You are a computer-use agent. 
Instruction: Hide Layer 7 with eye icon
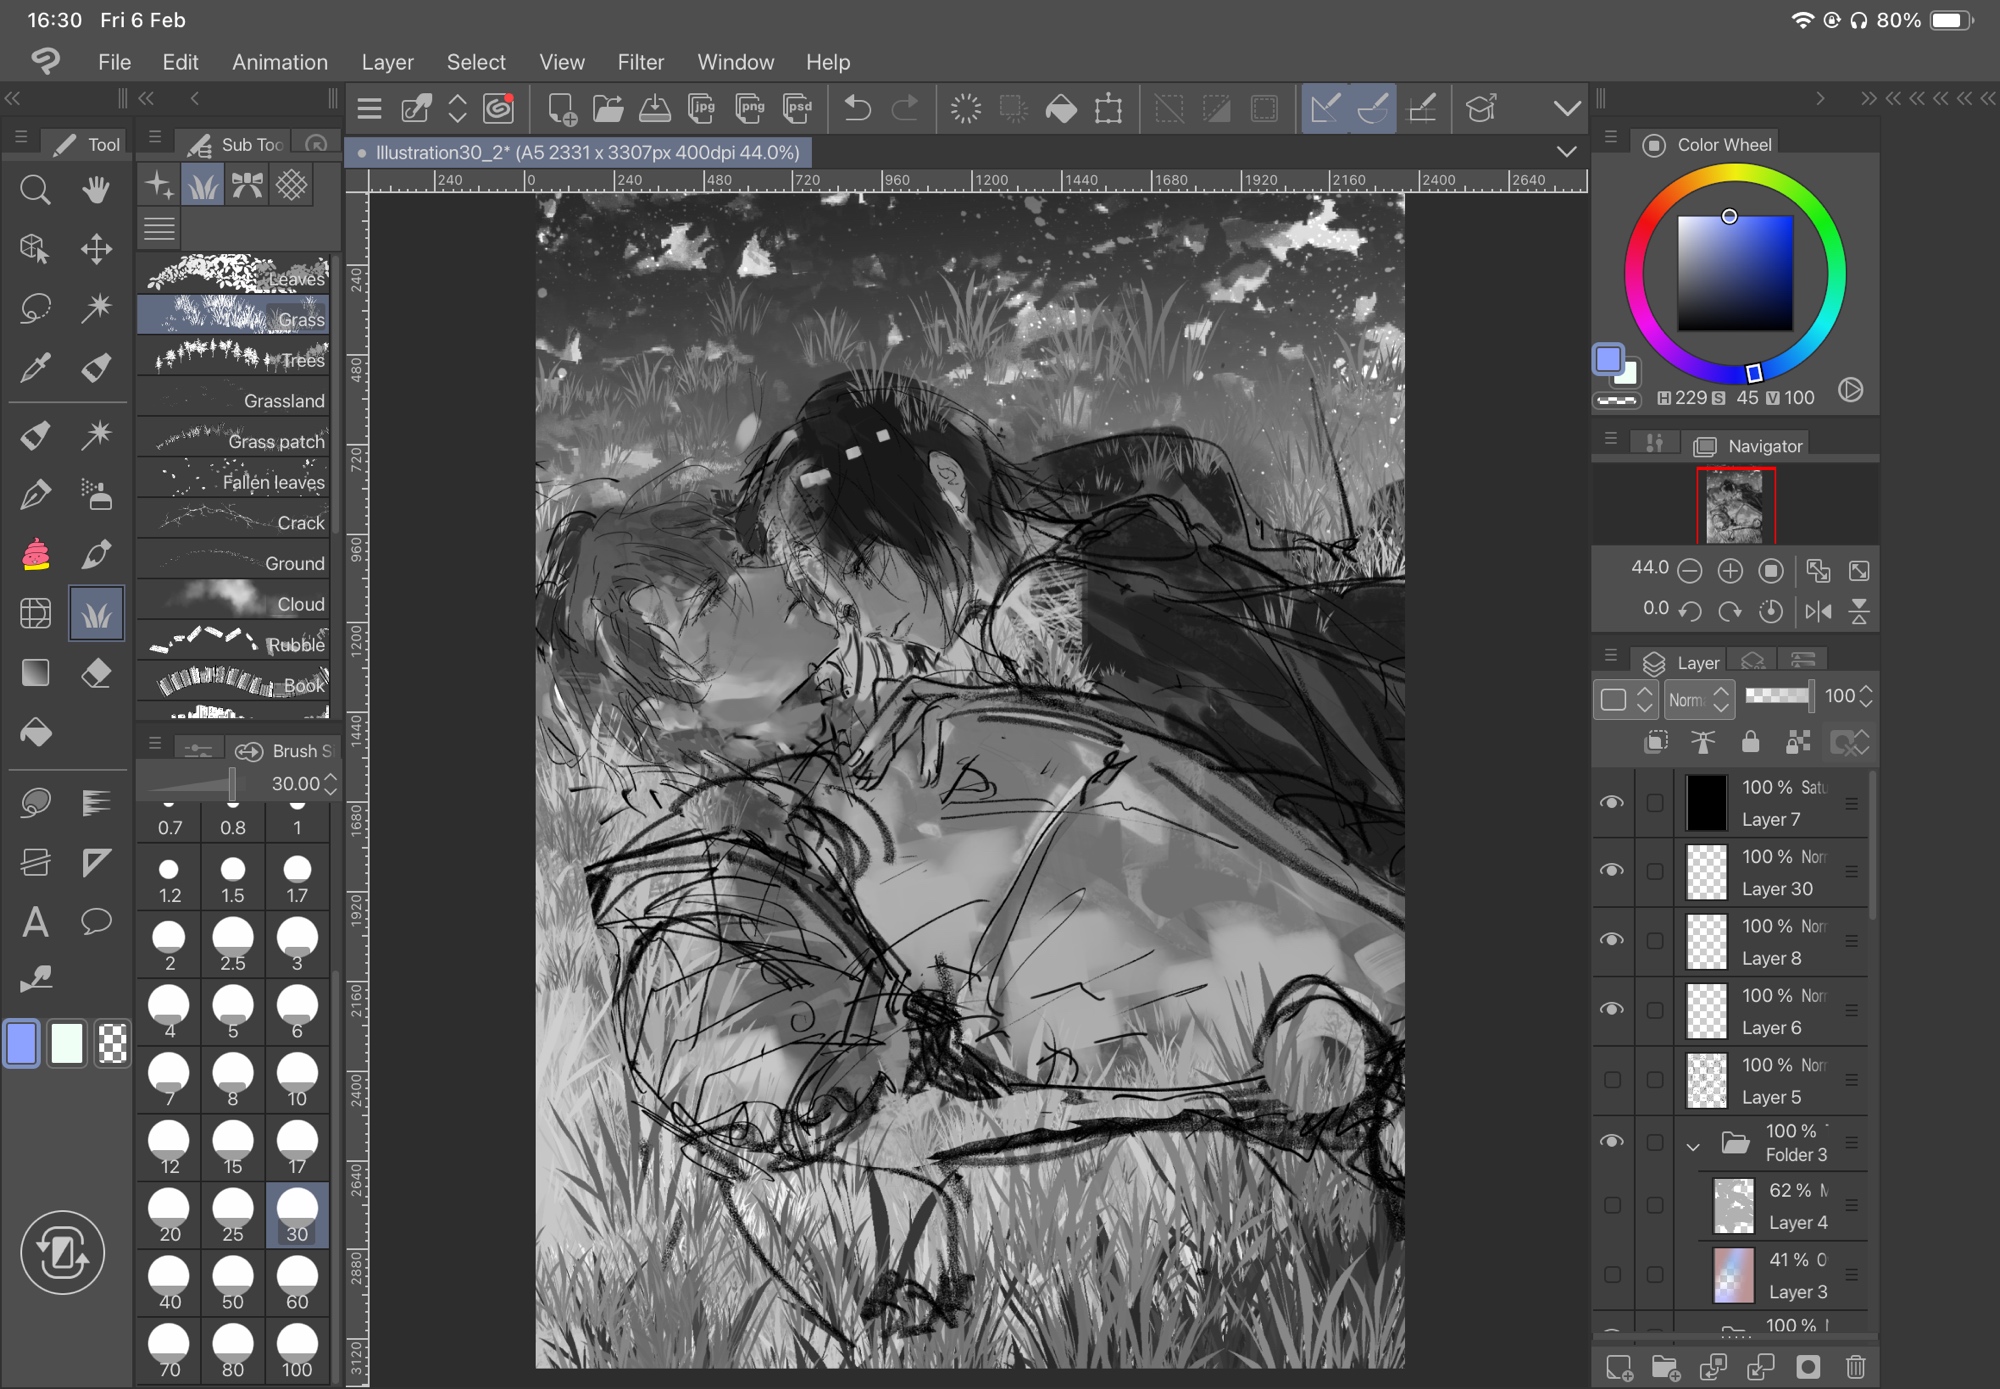click(1612, 803)
